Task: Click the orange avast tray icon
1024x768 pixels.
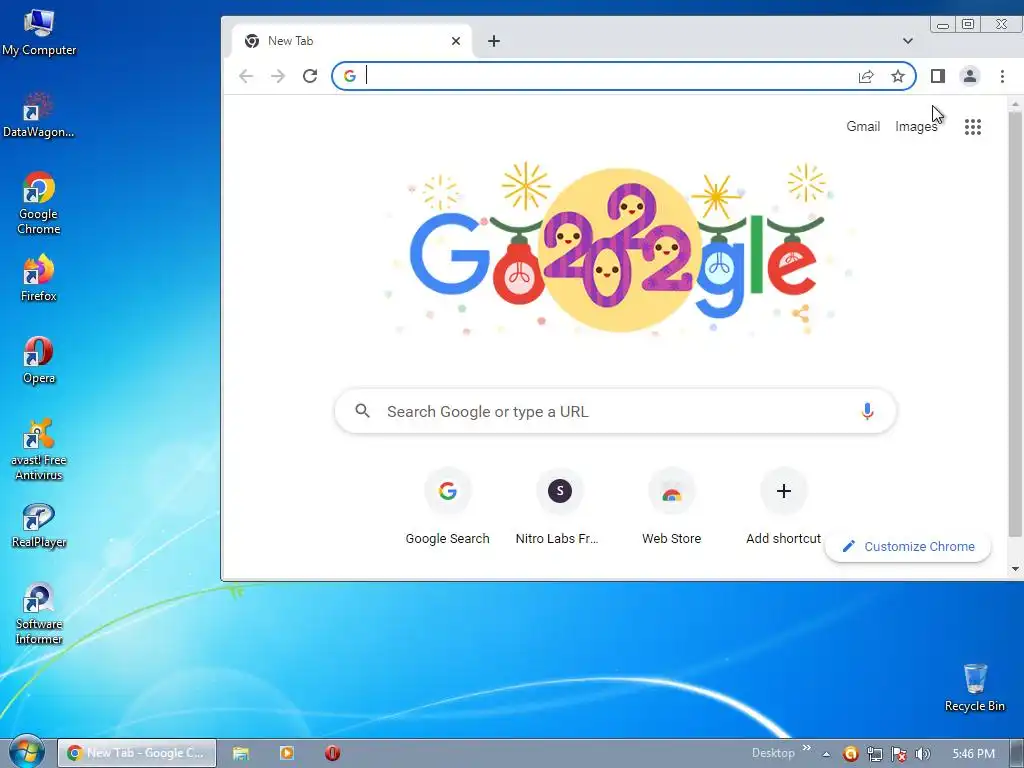Action: [x=850, y=754]
